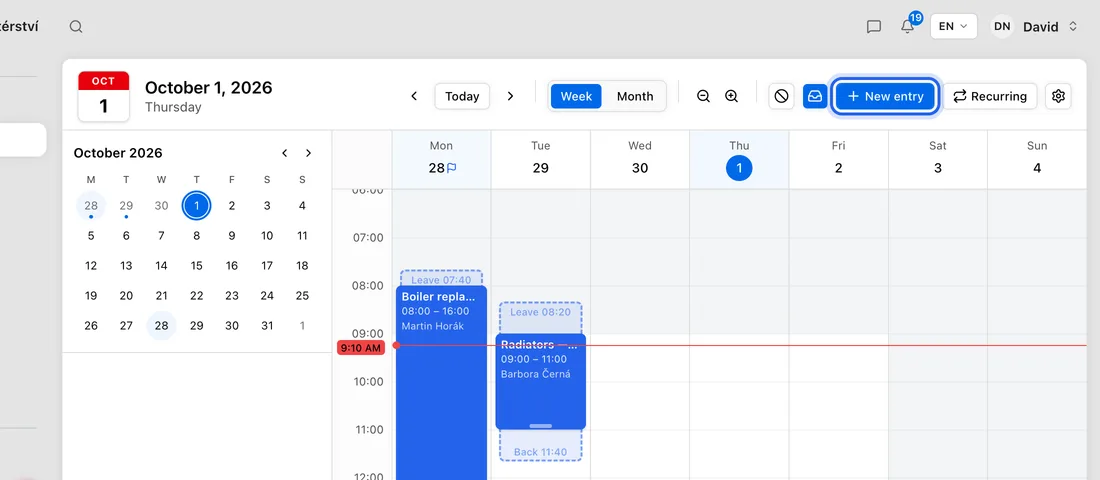Create a New entry
This screenshot has width=1100, height=480.
coord(885,96)
